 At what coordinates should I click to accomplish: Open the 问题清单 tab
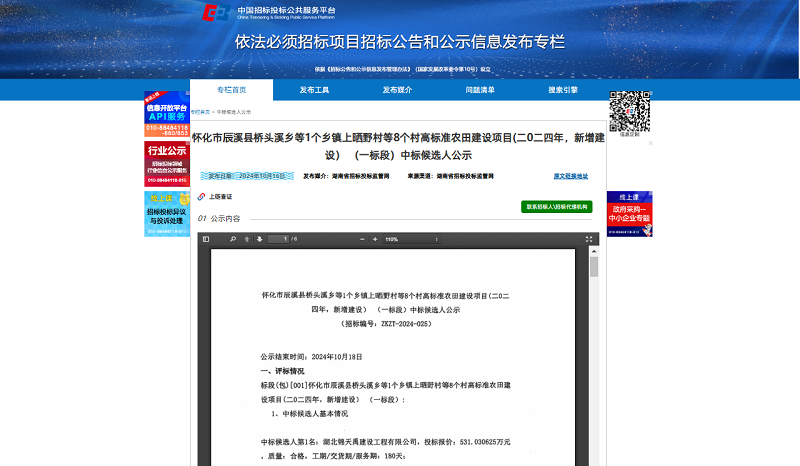click(x=480, y=90)
